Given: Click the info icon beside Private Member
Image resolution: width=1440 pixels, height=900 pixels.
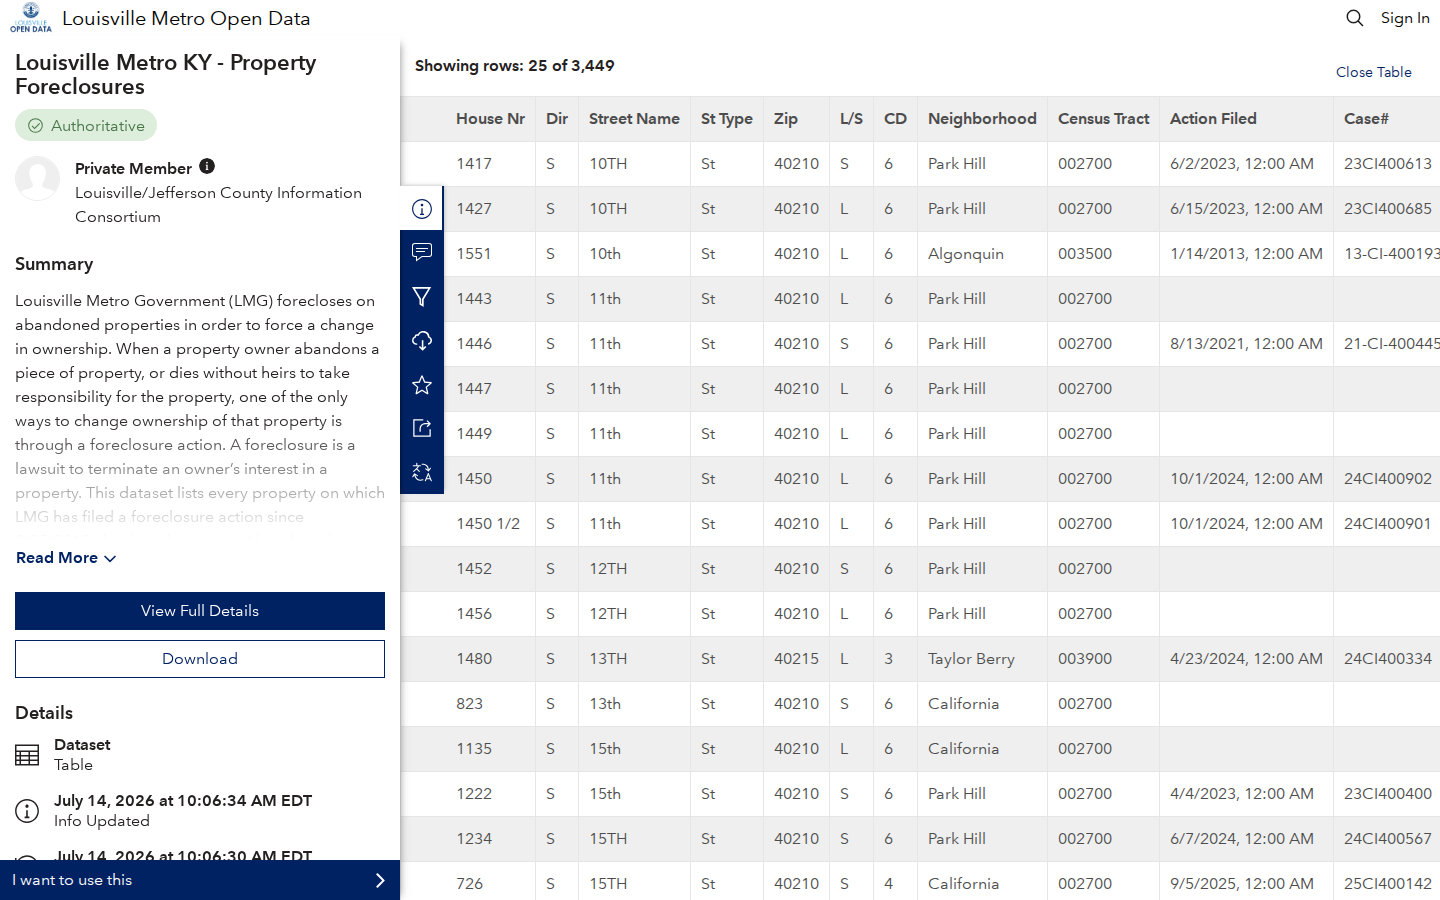Looking at the screenshot, I should pyautogui.click(x=207, y=166).
